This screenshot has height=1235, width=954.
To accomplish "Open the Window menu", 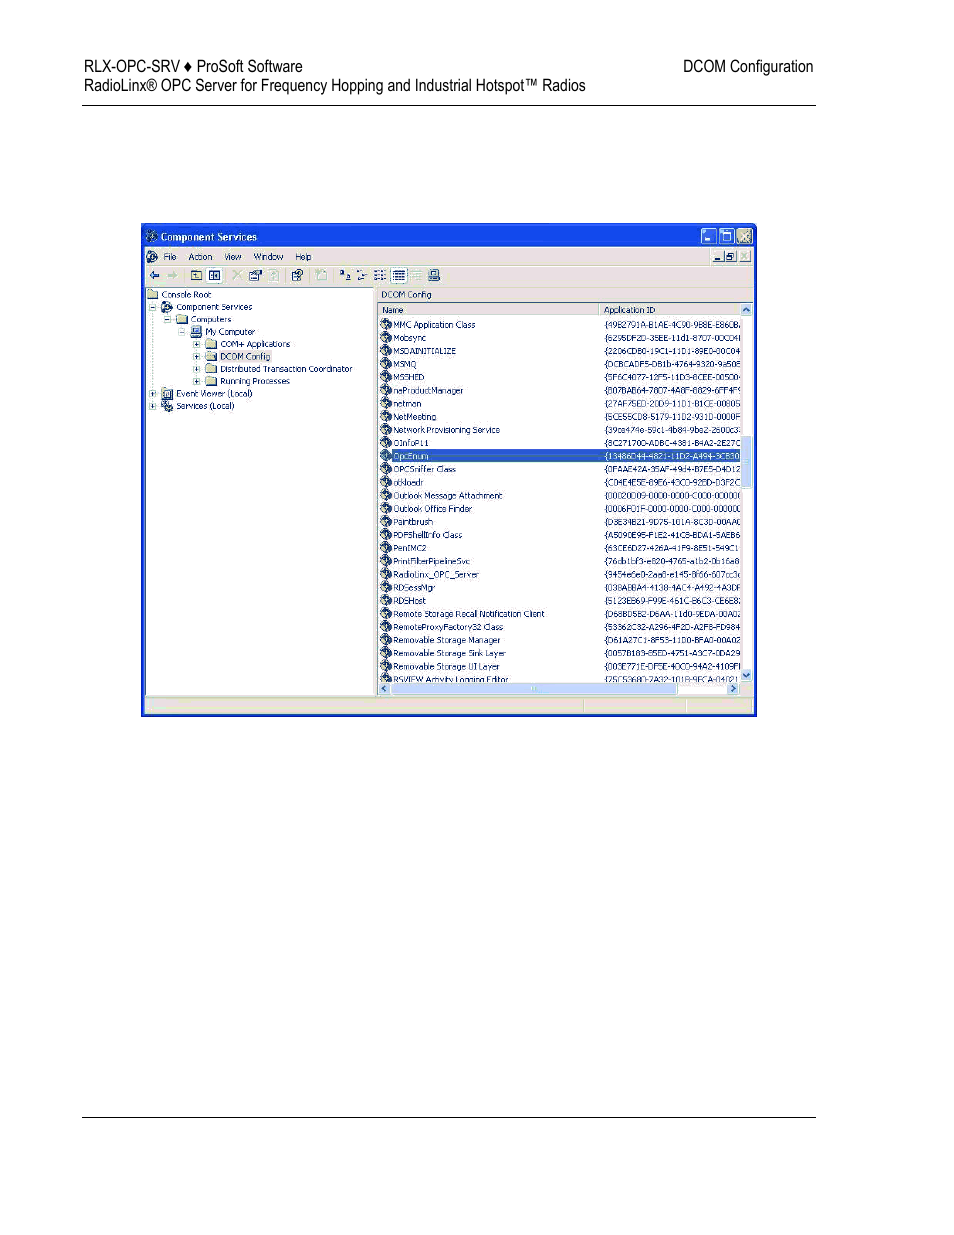I will (x=268, y=257).
